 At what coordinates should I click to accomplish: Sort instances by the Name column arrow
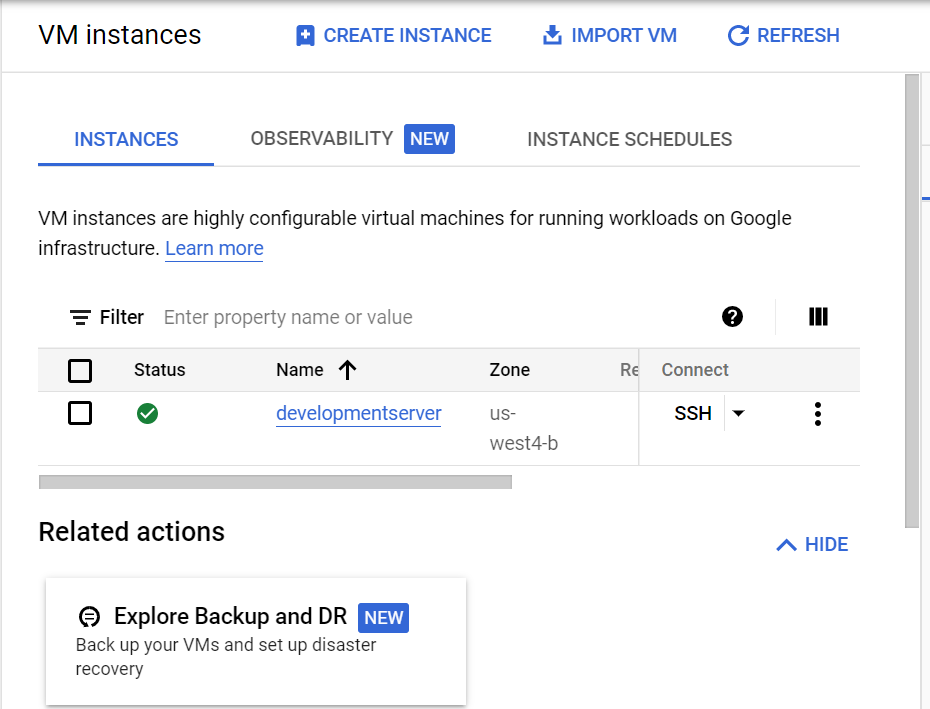pos(348,370)
